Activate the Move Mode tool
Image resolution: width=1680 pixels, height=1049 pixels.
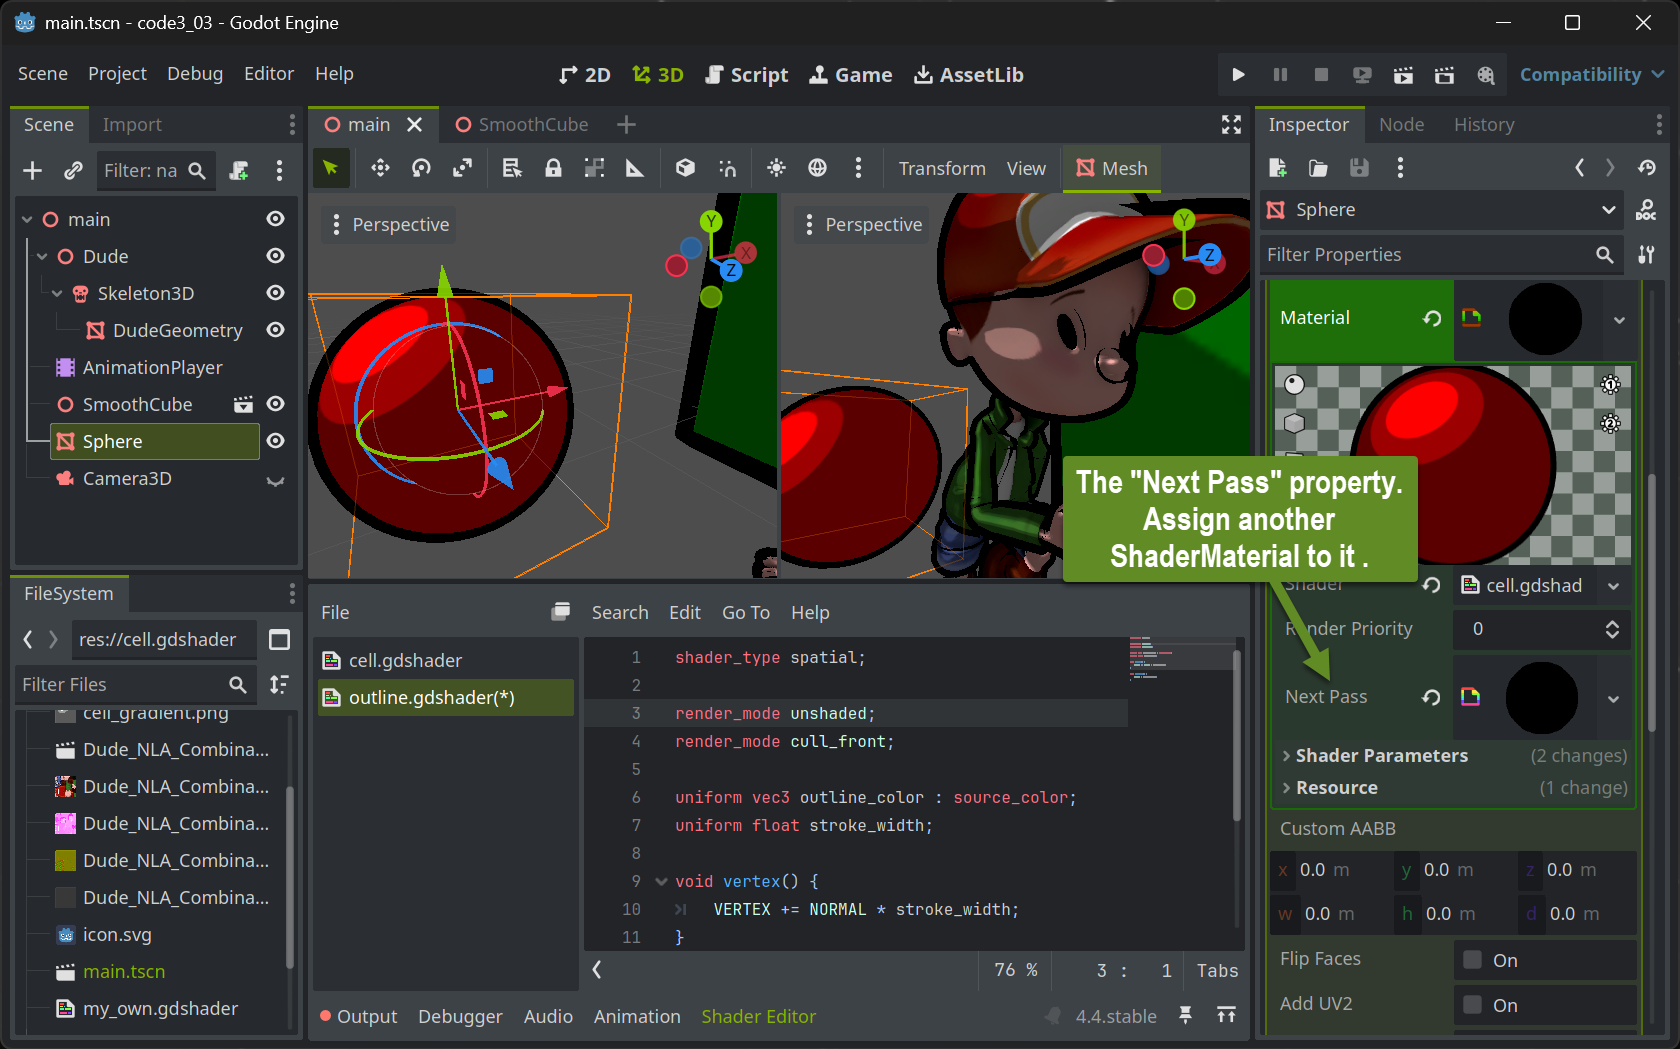pyautogui.click(x=380, y=168)
